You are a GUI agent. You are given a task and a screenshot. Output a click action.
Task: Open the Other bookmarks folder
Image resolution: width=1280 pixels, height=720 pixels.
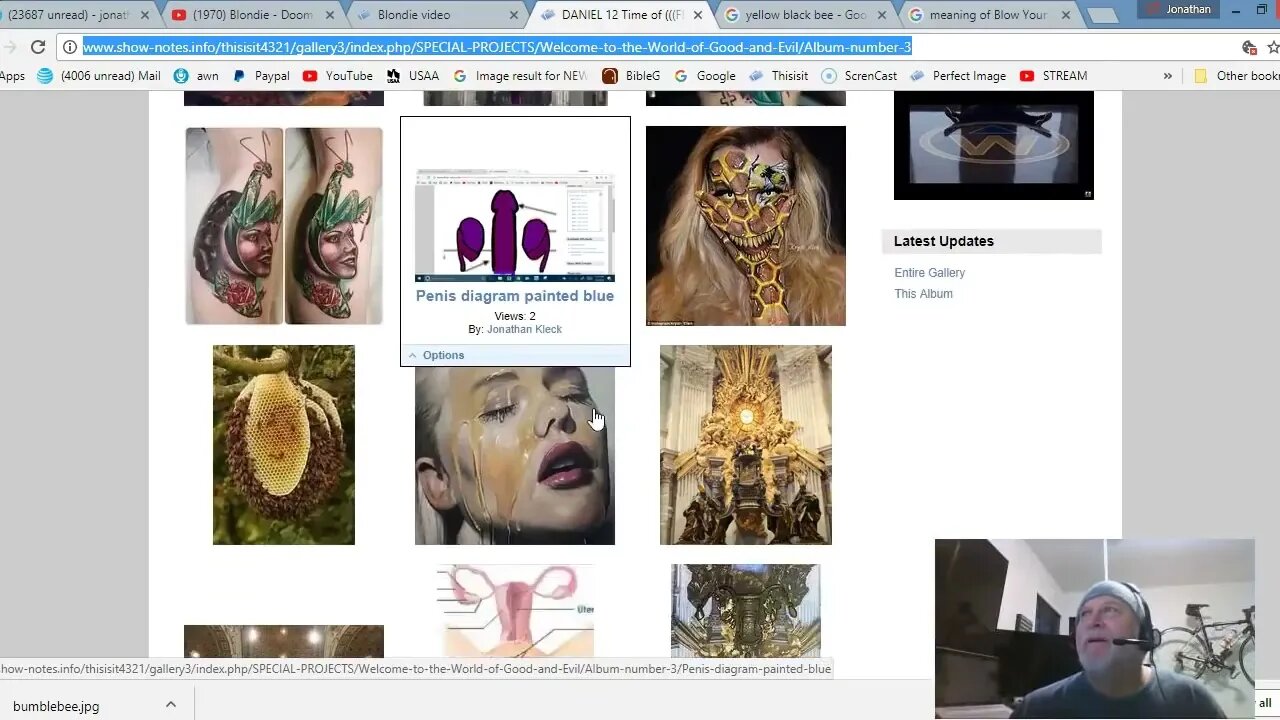[x=1237, y=76]
